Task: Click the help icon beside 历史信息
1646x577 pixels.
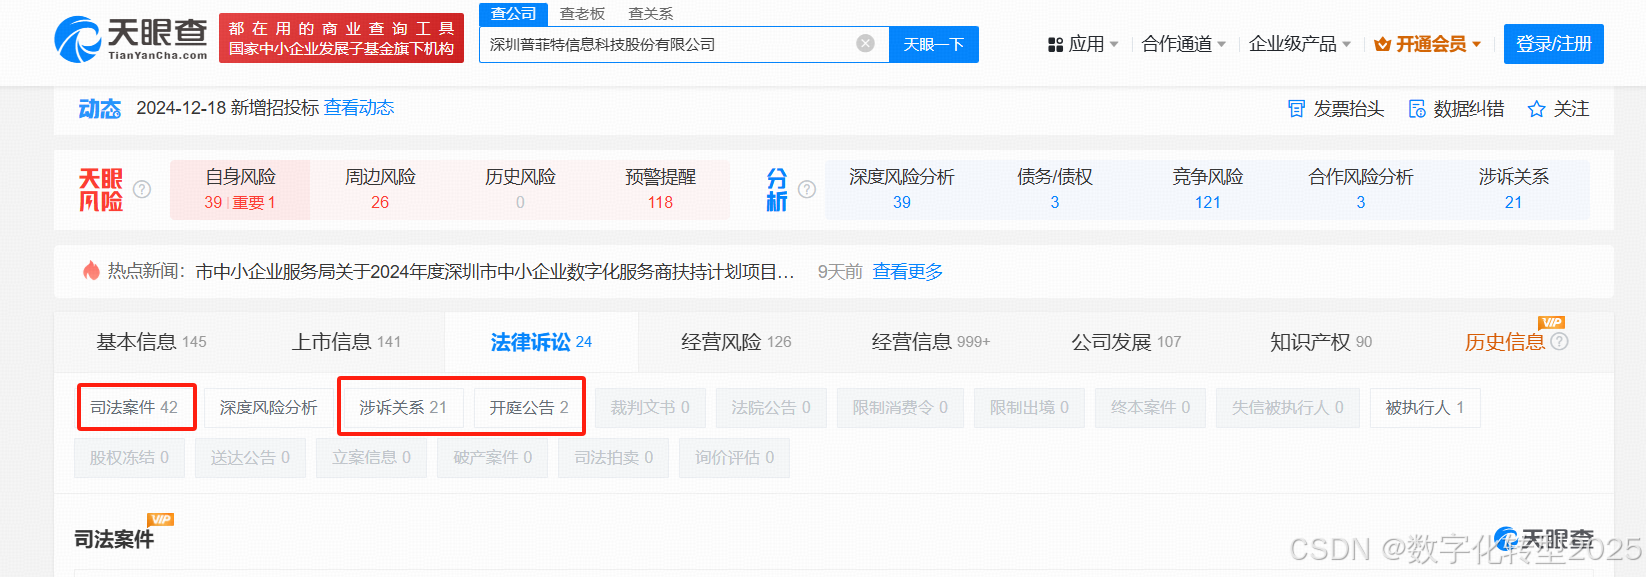Action: coord(1559,342)
